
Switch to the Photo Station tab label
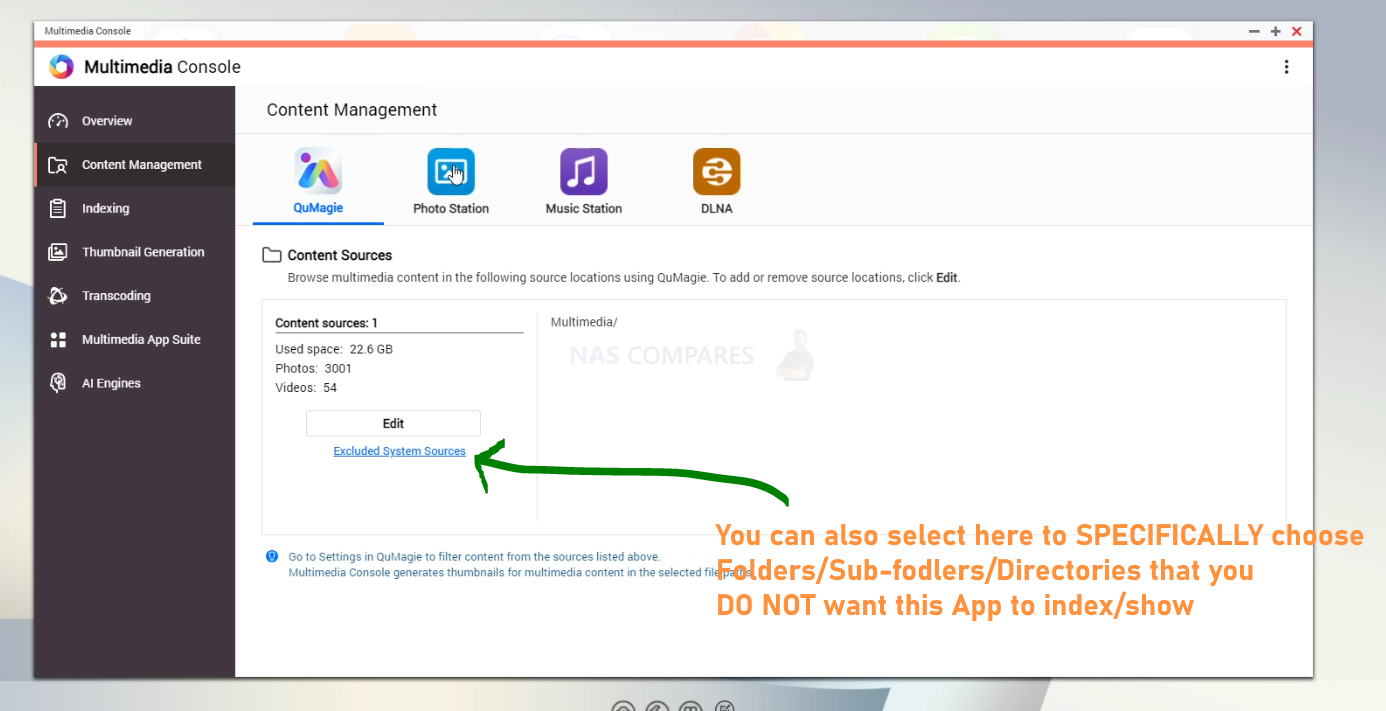[x=451, y=209]
